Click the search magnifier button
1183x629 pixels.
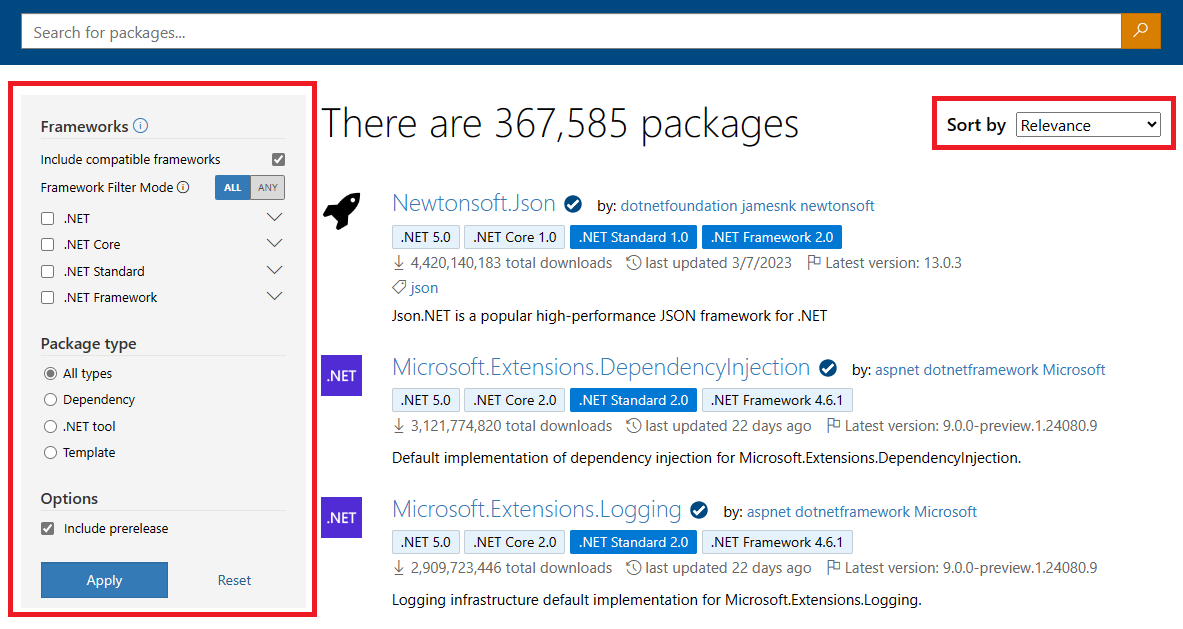point(1140,31)
